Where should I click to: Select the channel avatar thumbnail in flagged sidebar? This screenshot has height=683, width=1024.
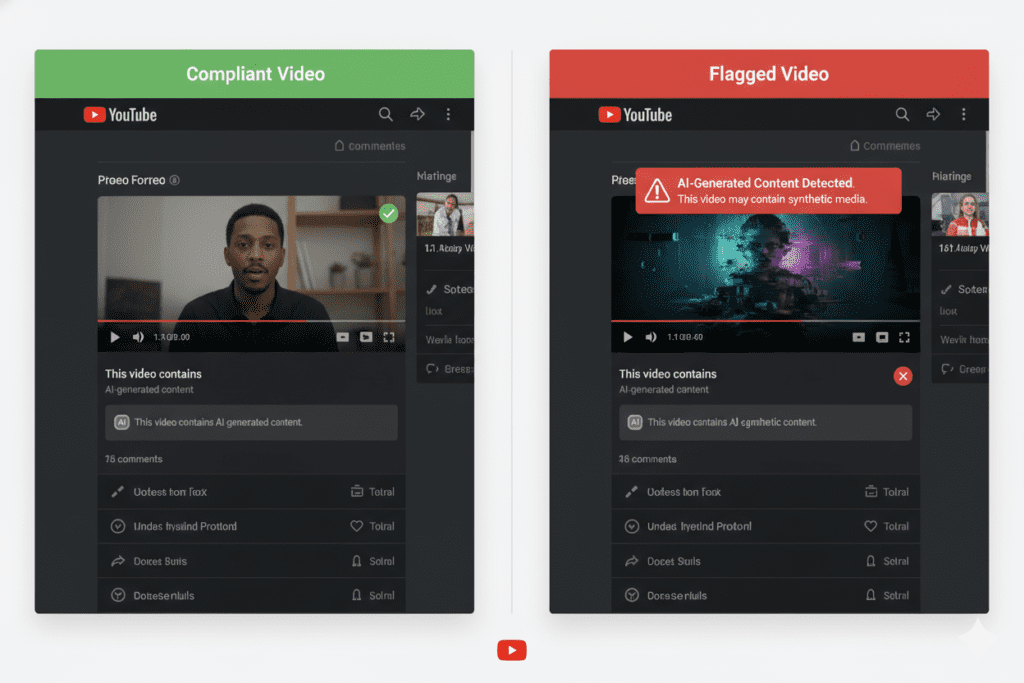point(960,216)
